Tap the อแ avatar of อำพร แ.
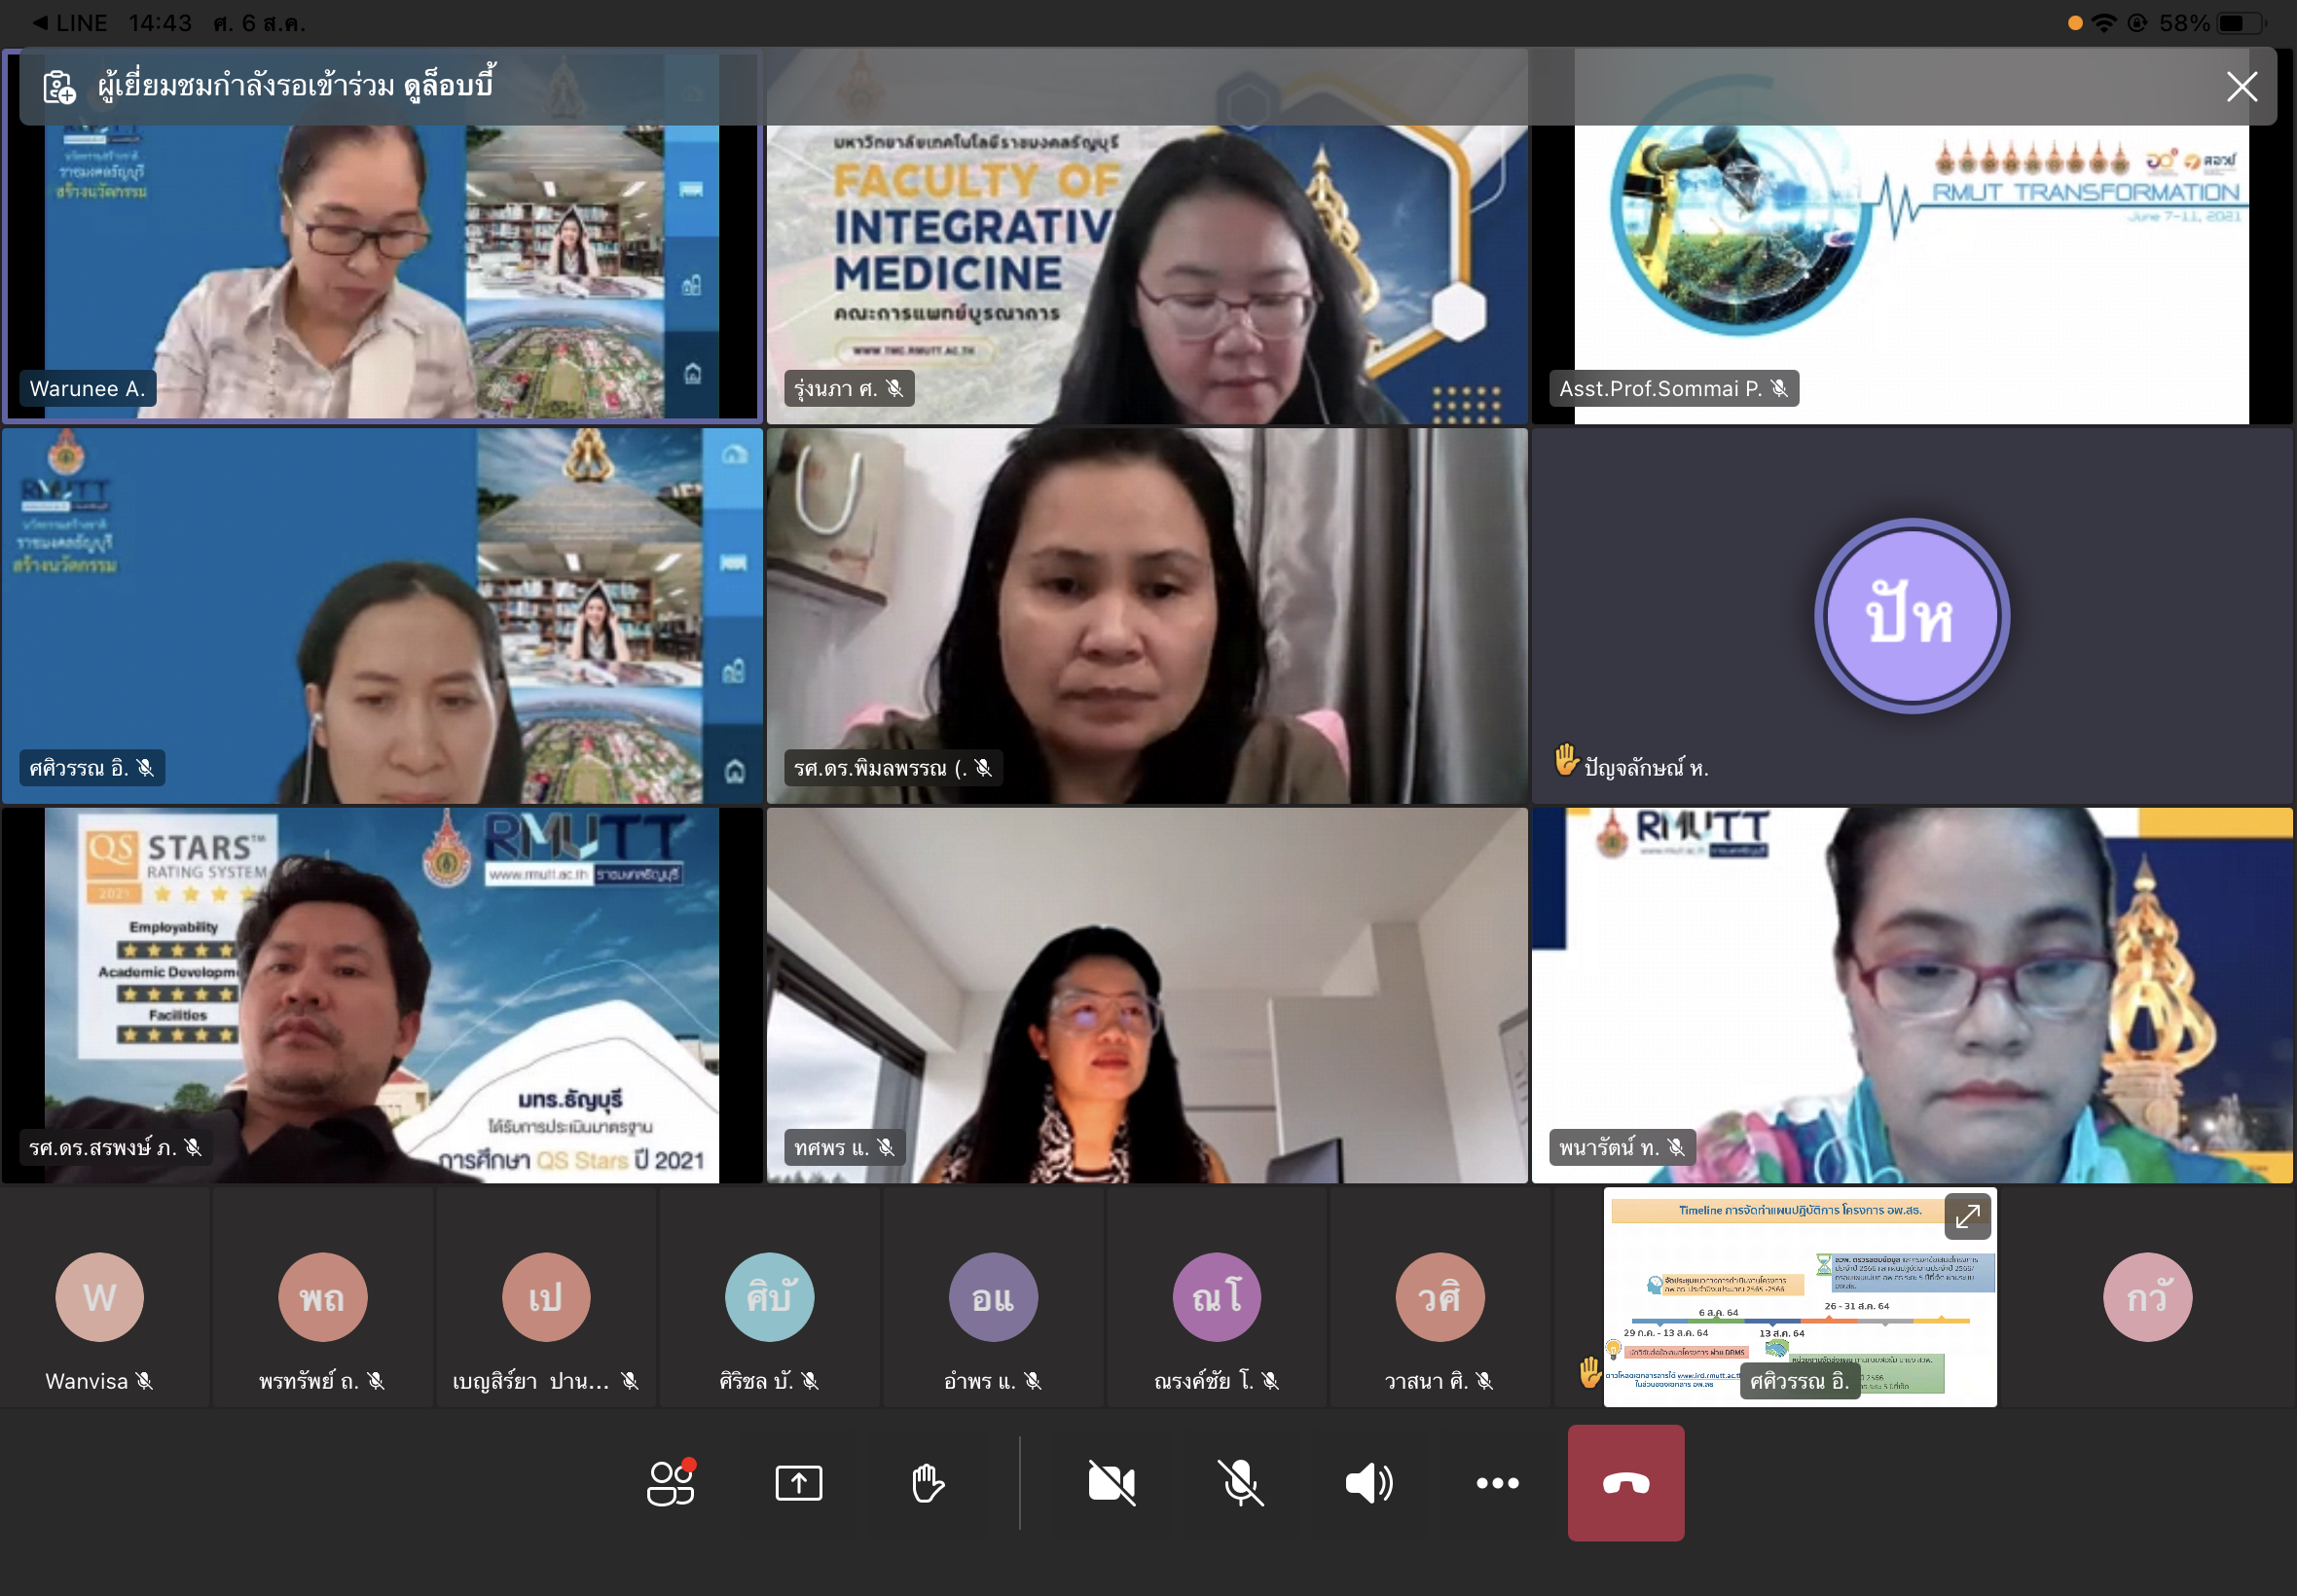2297x1596 pixels. [993, 1297]
